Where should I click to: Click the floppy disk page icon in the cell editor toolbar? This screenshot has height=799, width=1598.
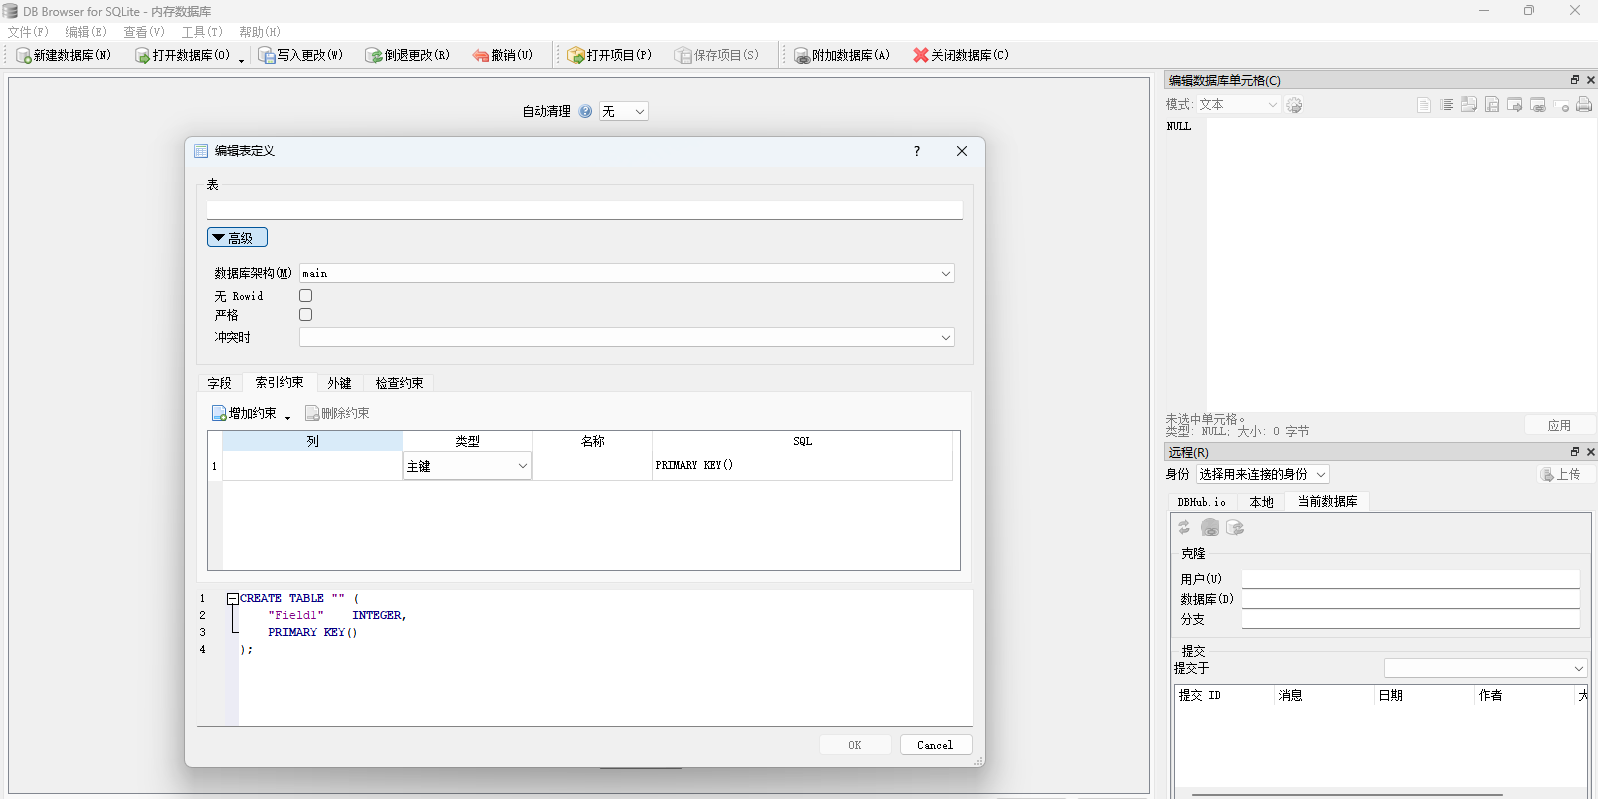coord(1492,105)
